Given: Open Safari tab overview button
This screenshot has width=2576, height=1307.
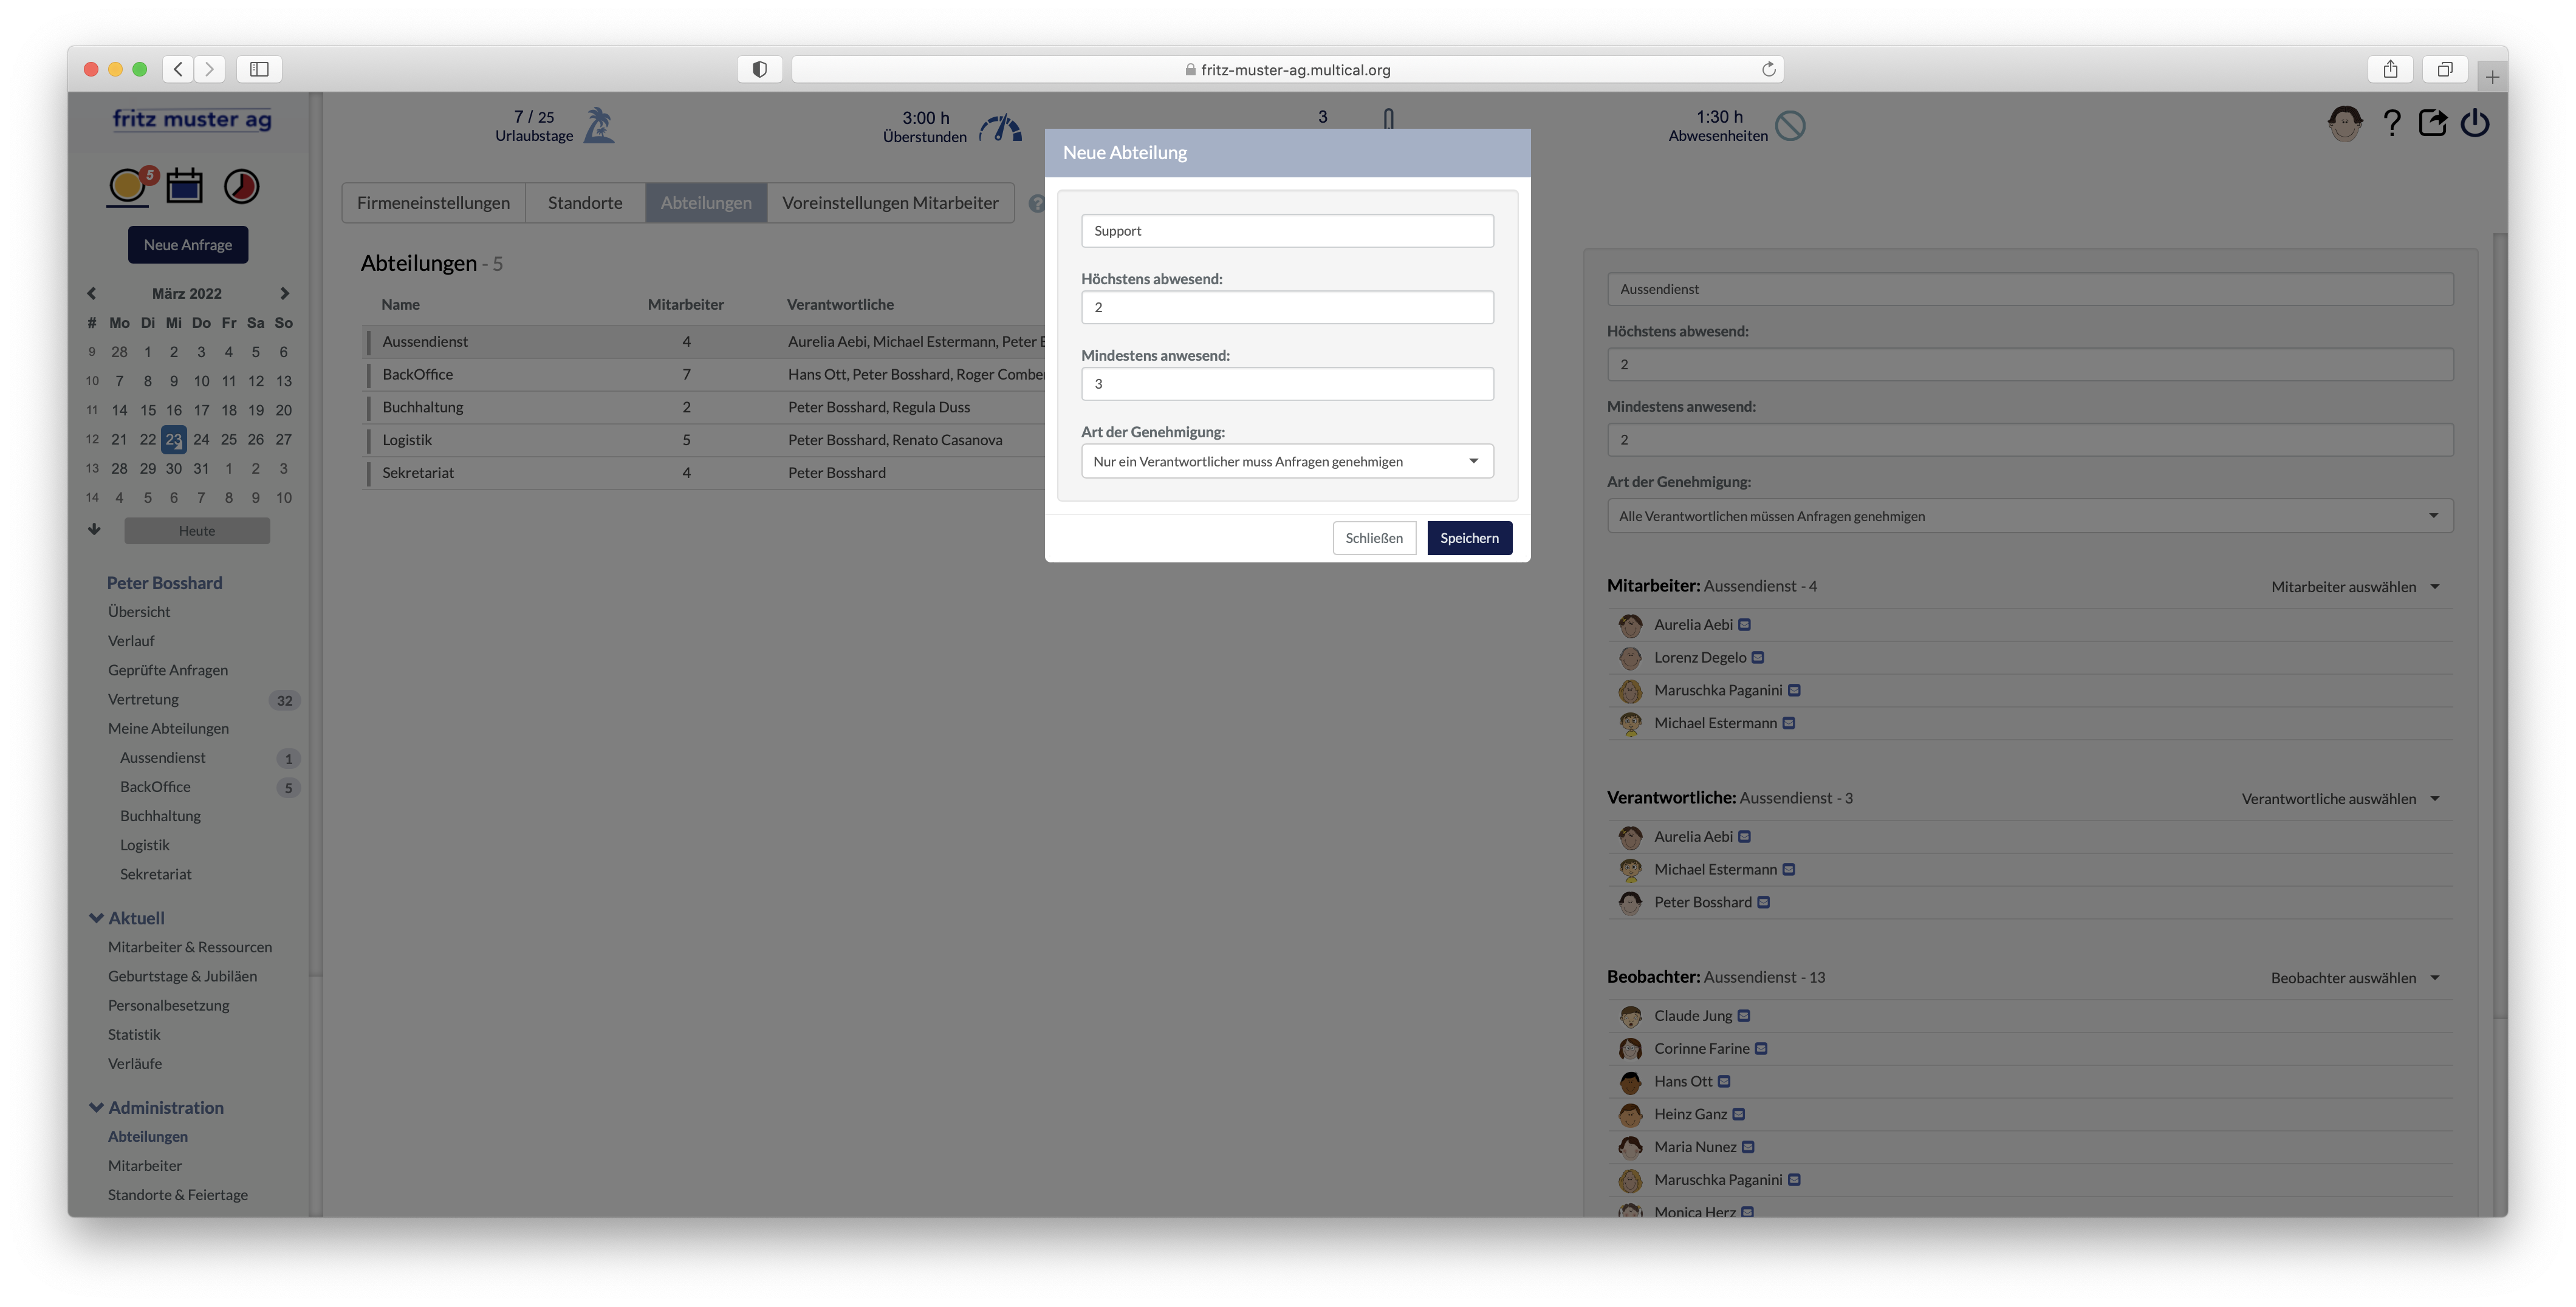Looking at the screenshot, I should (x=2444, y=69).
